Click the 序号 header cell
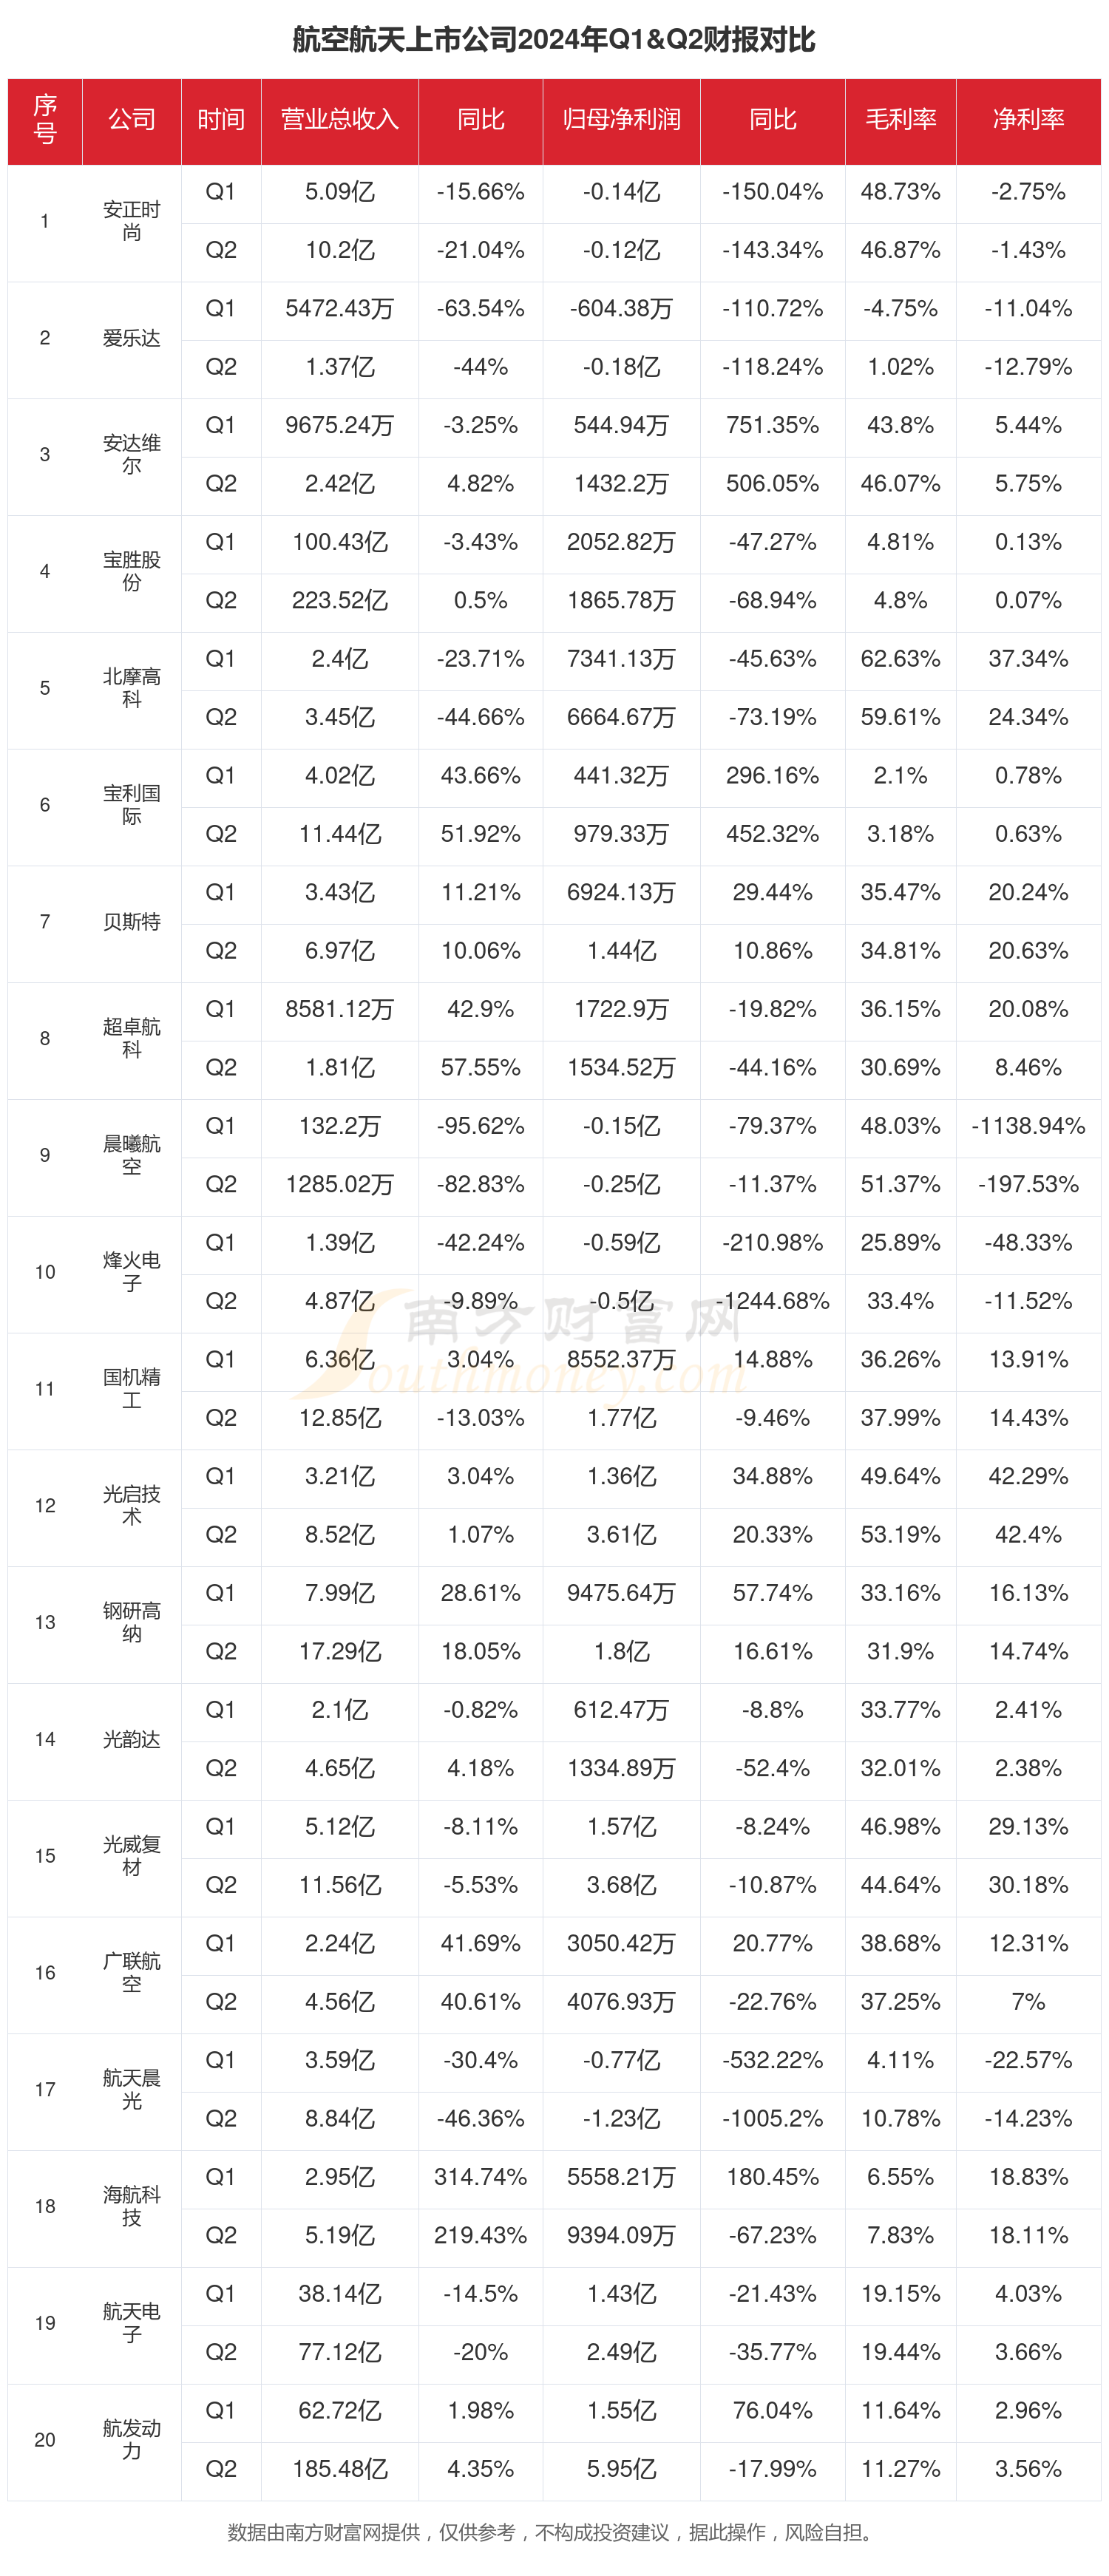The height and width of the screenshot is (2576, 1109). [45, 120]
